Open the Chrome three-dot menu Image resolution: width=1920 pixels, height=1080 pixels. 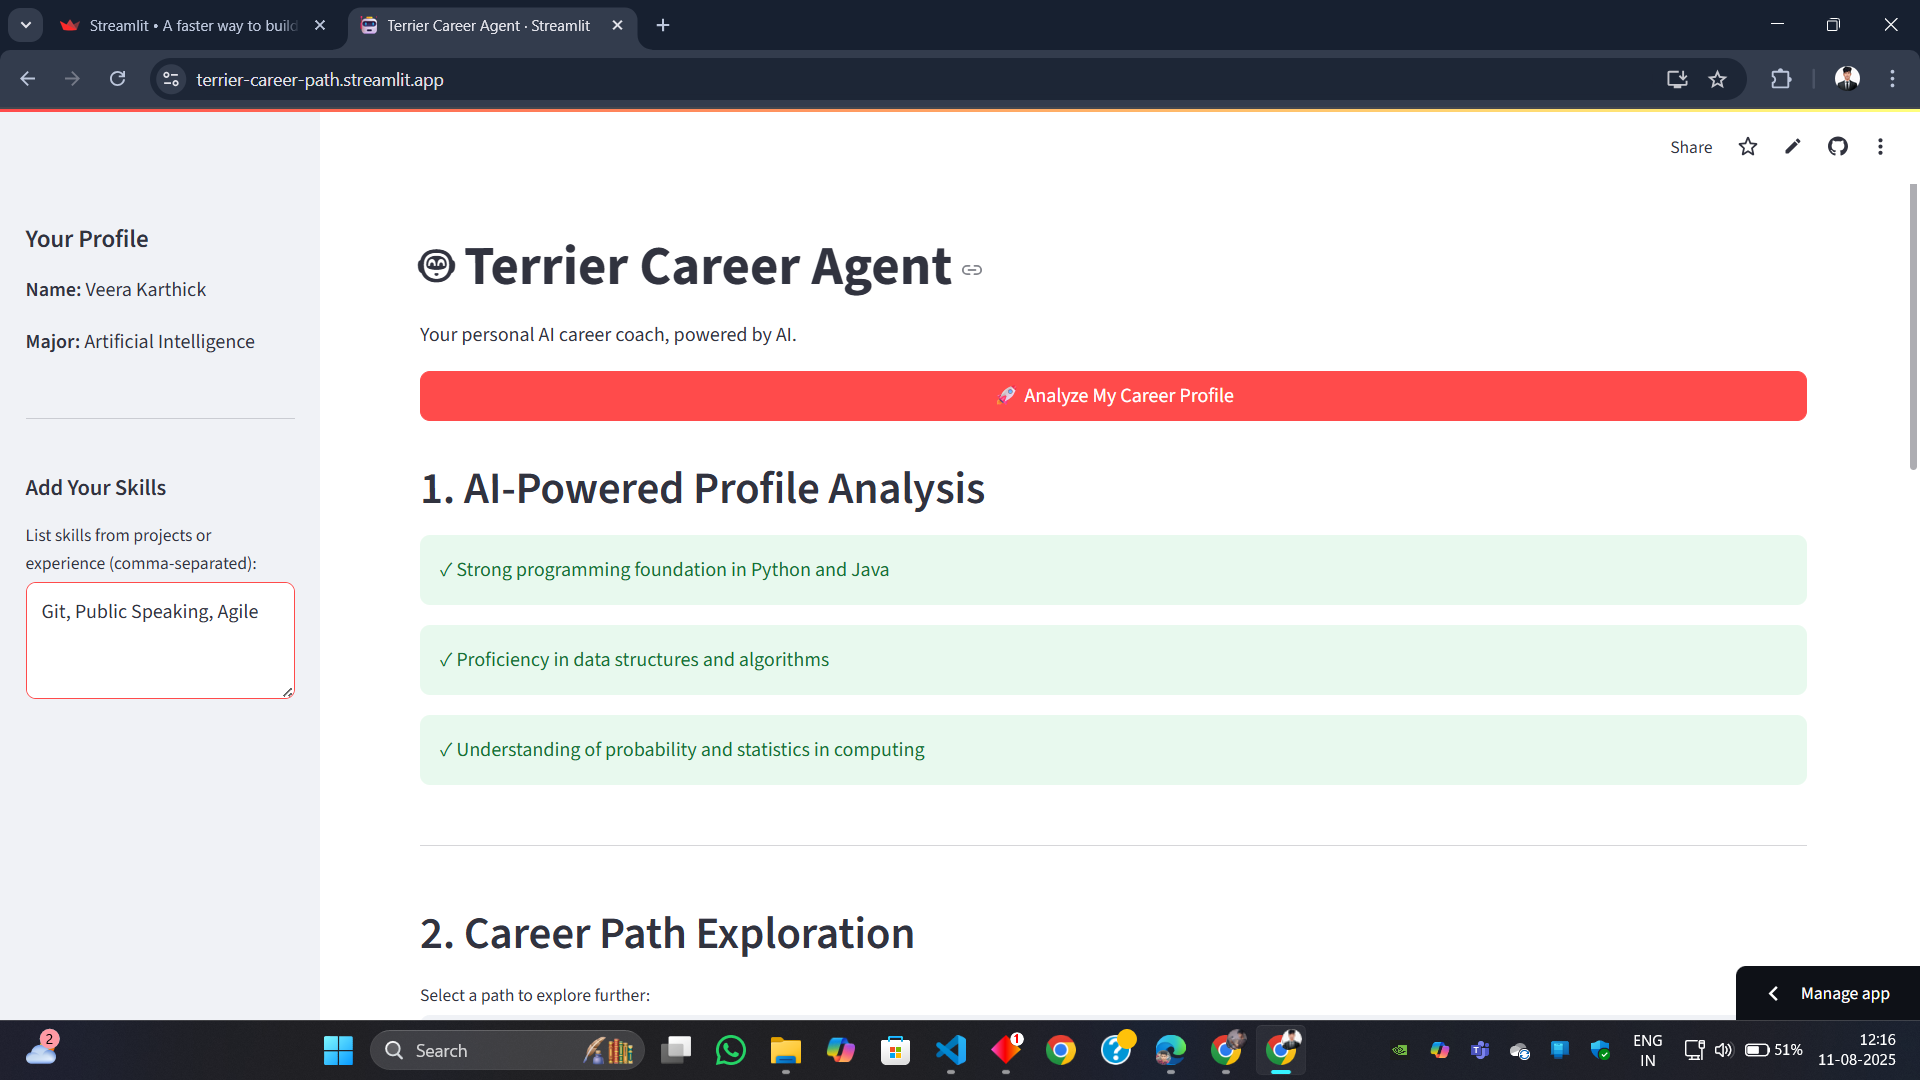1892,79
